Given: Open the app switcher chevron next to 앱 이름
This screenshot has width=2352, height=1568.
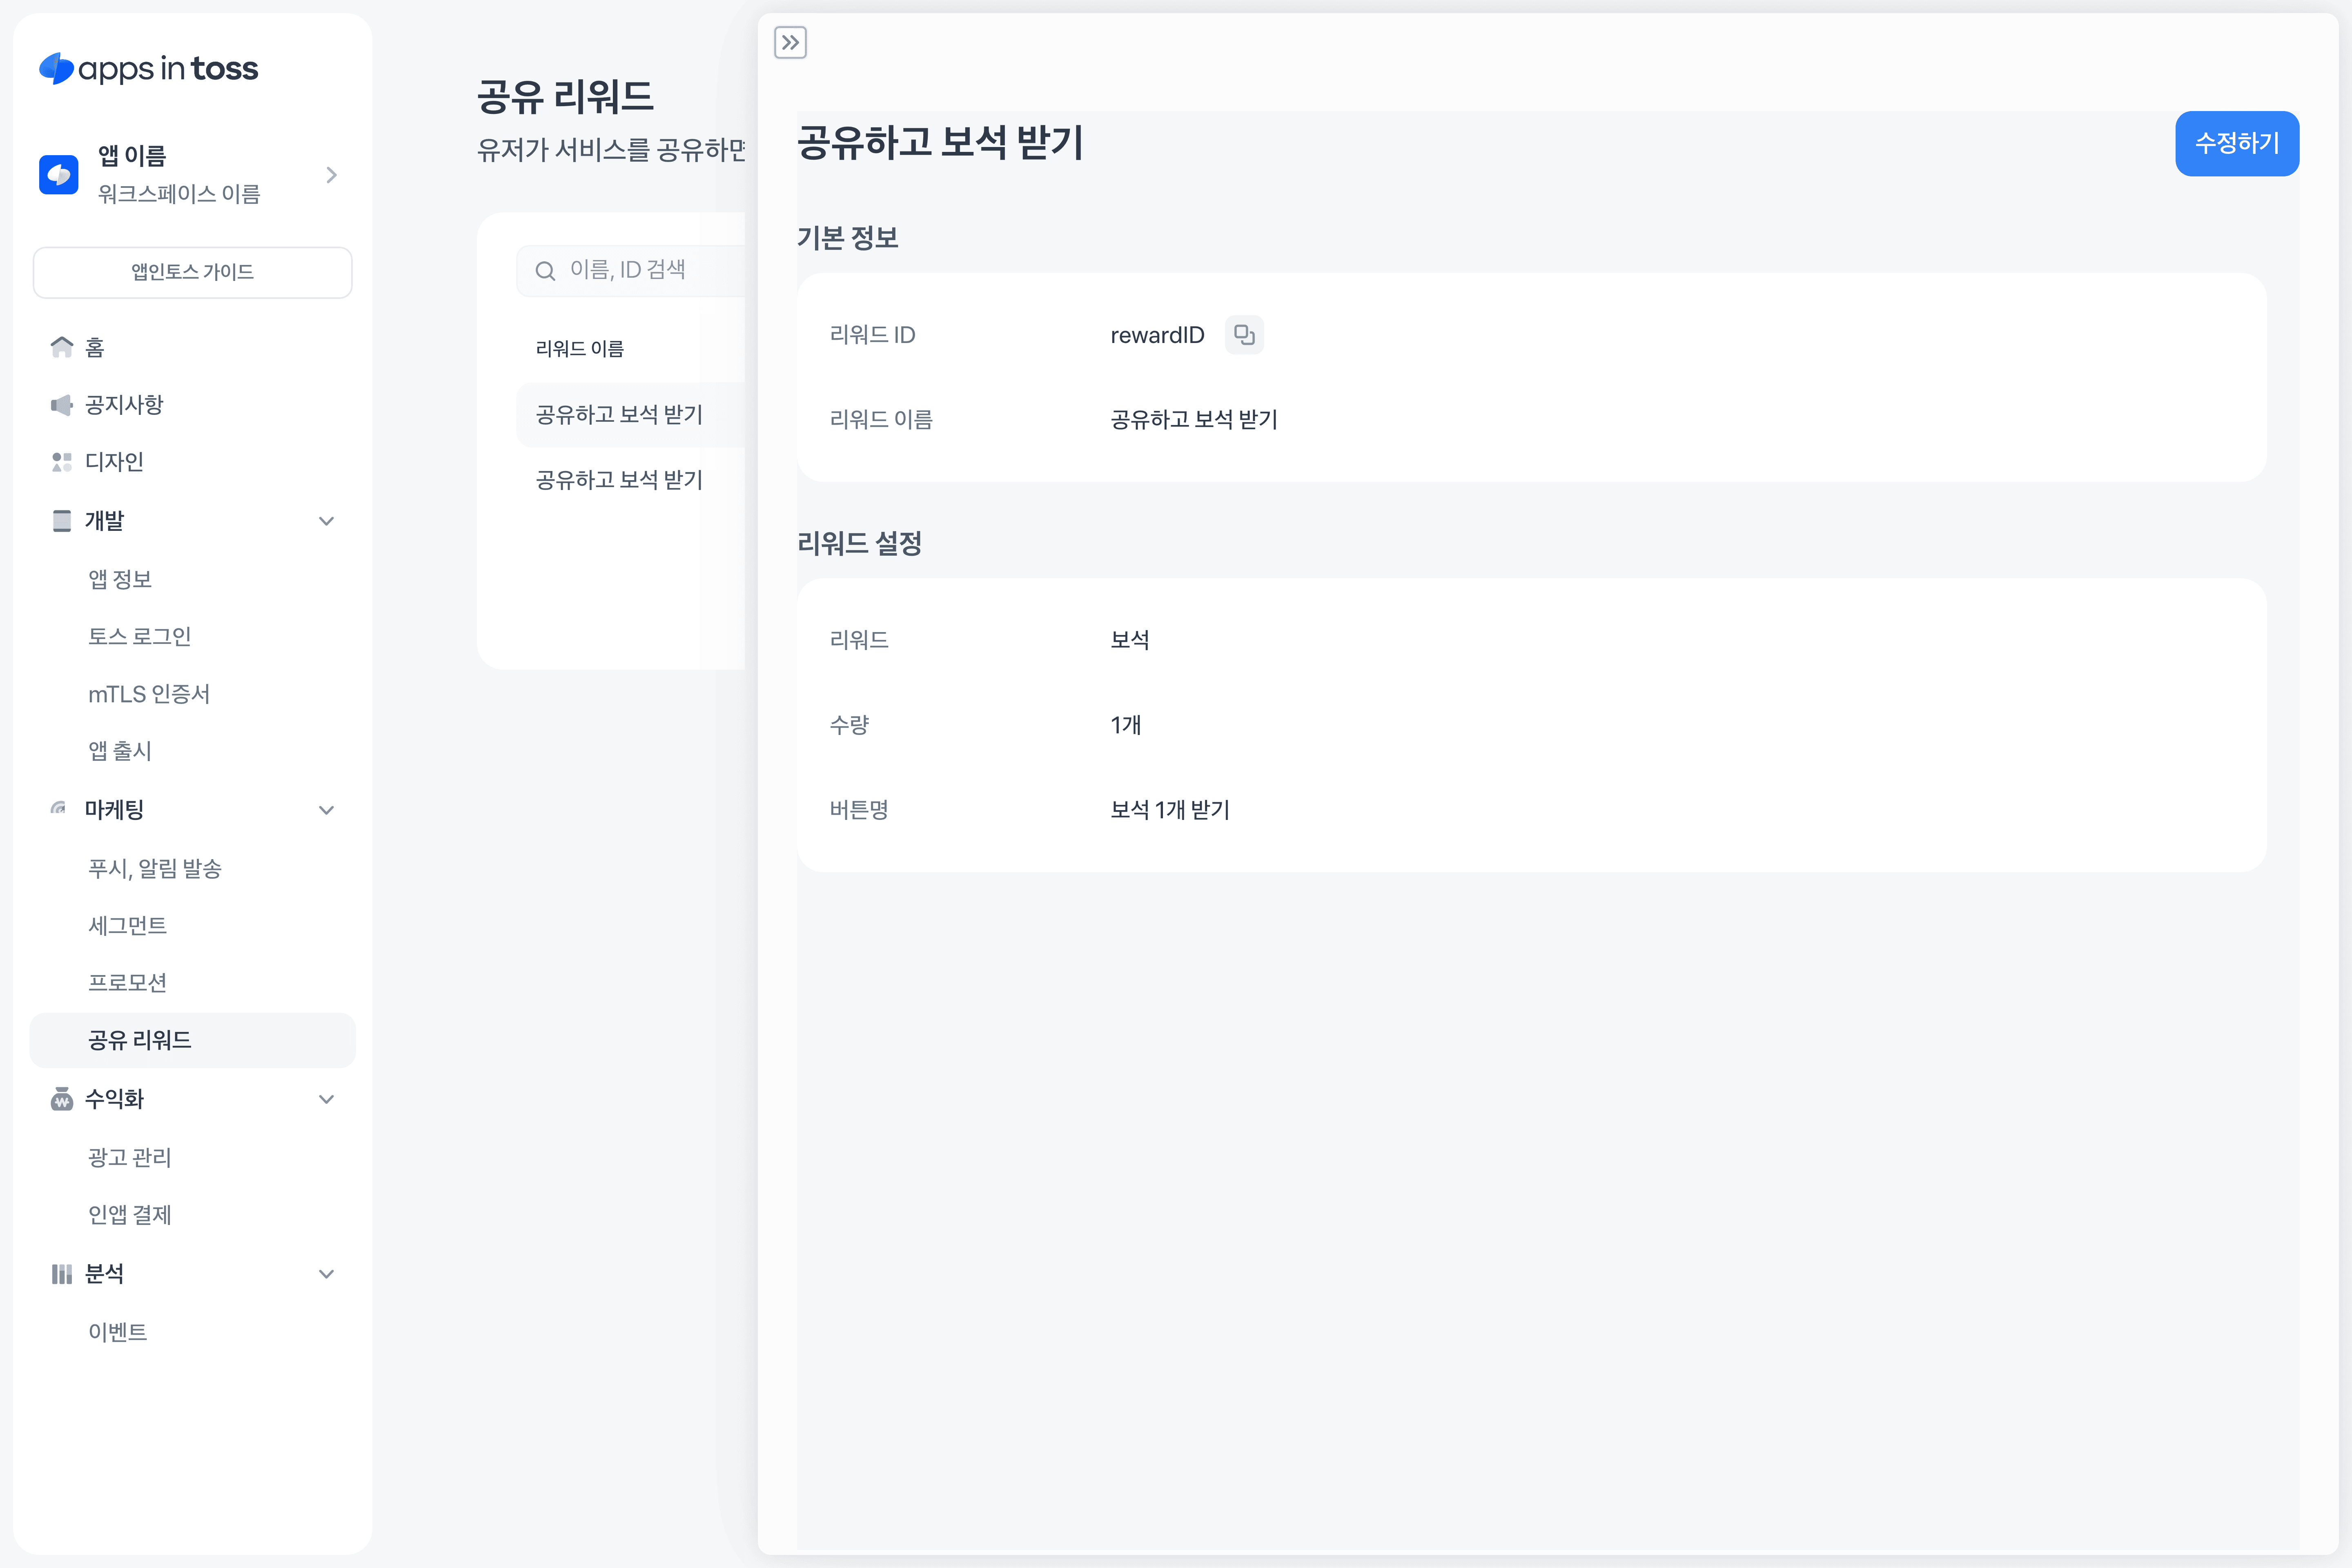Looking at the screenshot, I should click(x=331, y=175).
